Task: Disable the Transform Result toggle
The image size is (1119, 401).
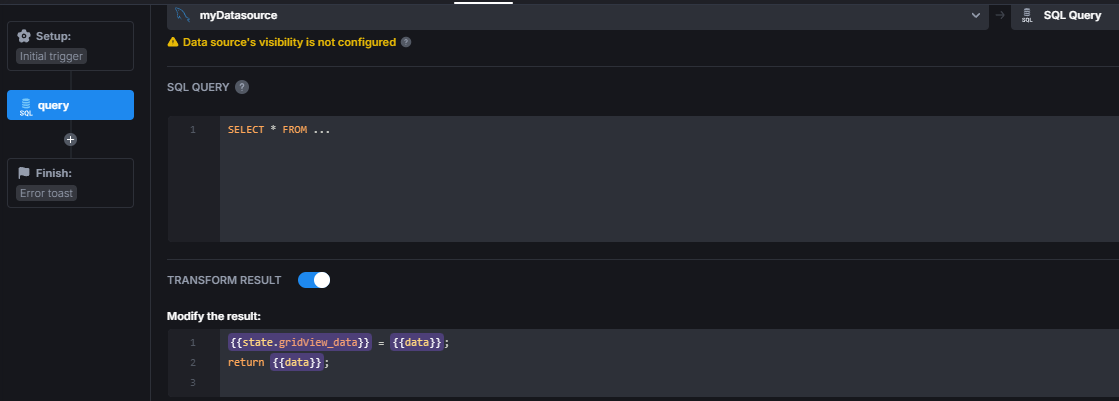Action: pyautogui.click(x=314, y=280)
